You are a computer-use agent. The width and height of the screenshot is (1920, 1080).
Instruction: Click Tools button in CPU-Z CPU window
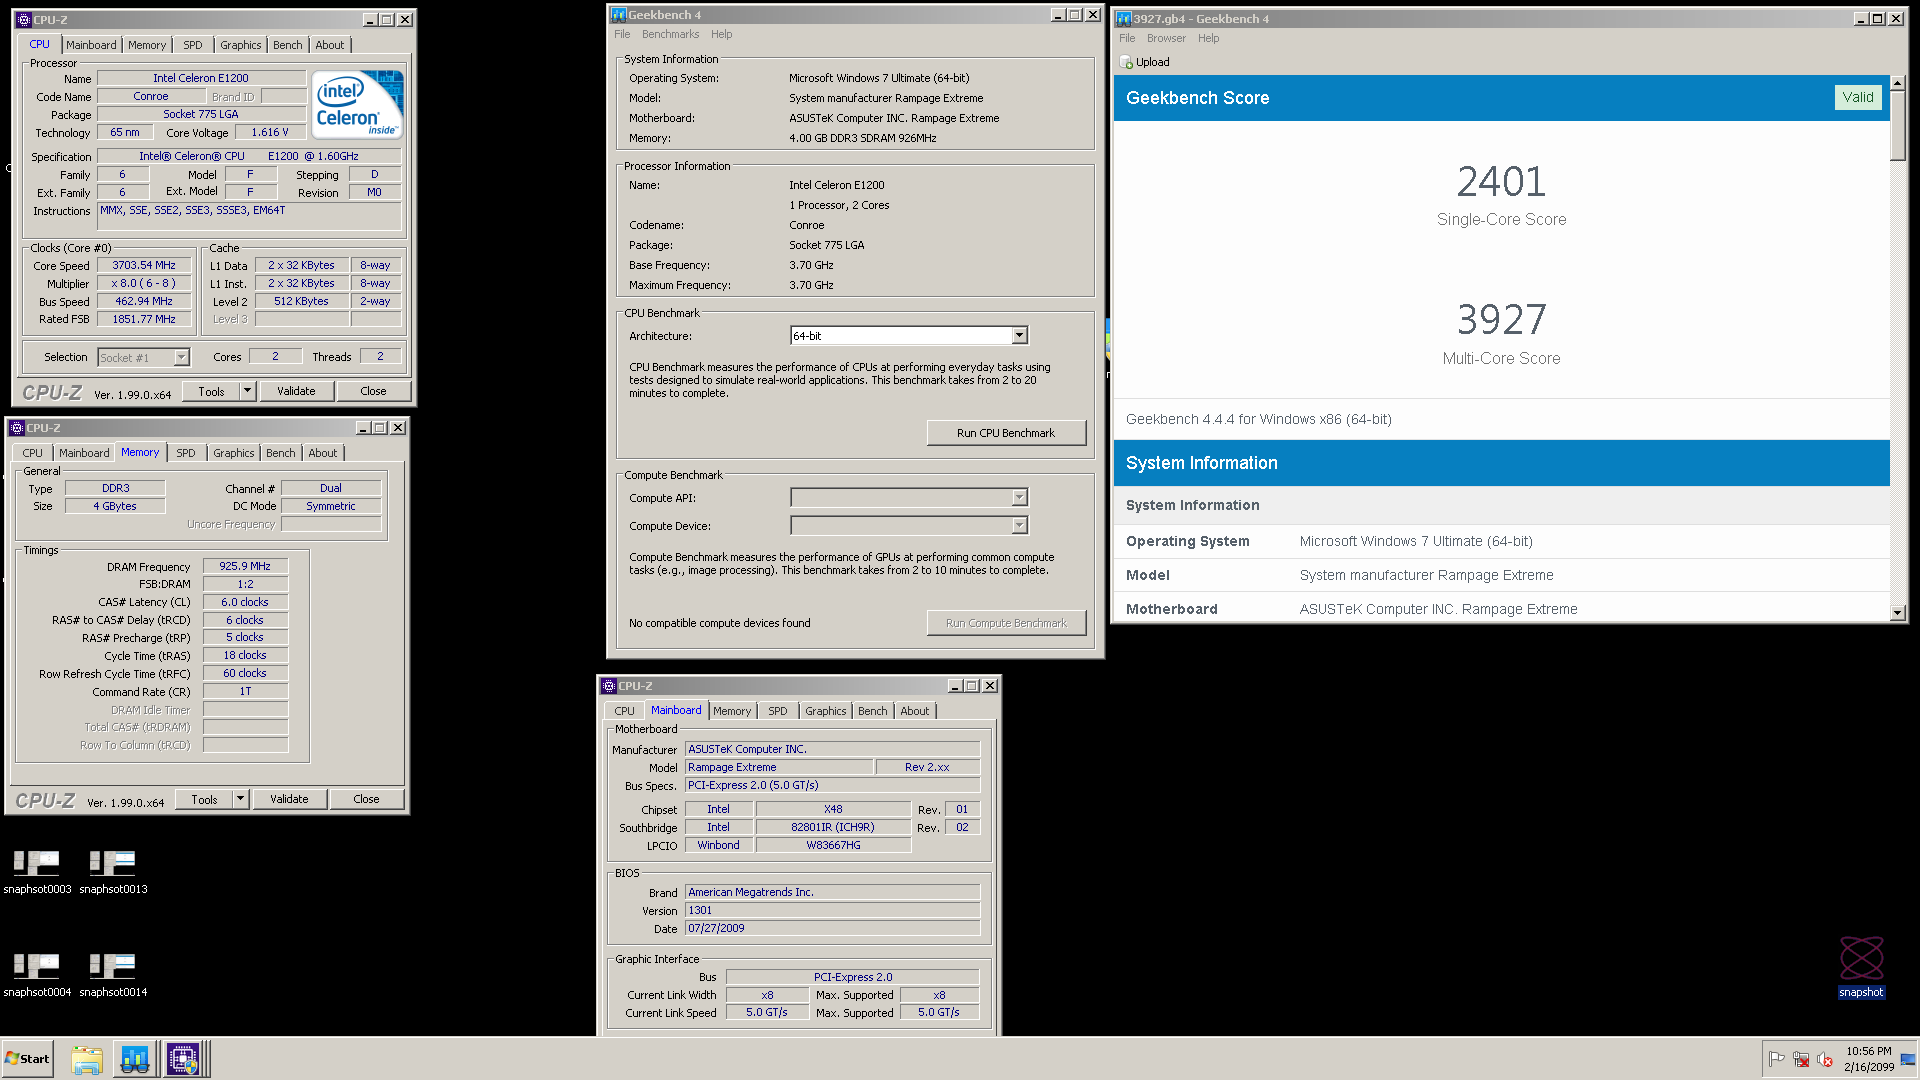click(211, 391)
